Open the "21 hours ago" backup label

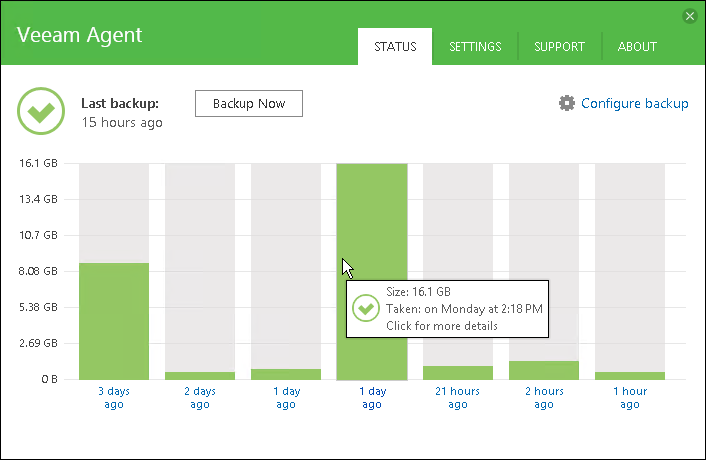pos(458,397)
